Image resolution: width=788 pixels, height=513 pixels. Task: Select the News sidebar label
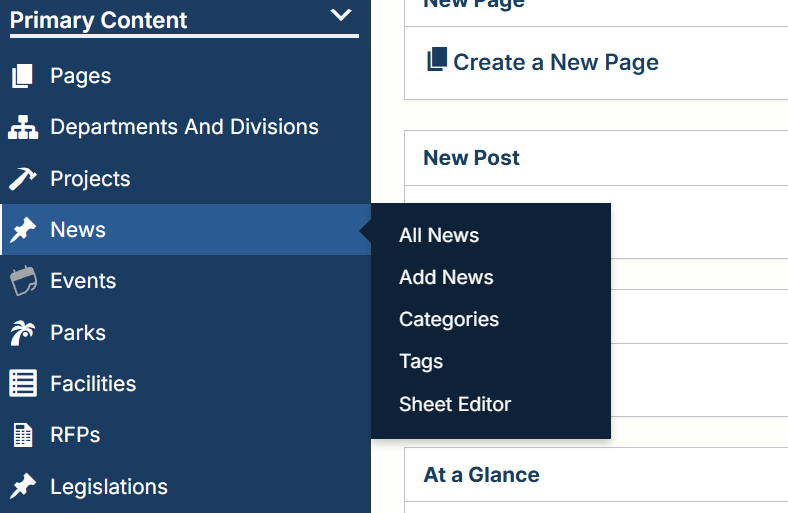coord(78,230)
